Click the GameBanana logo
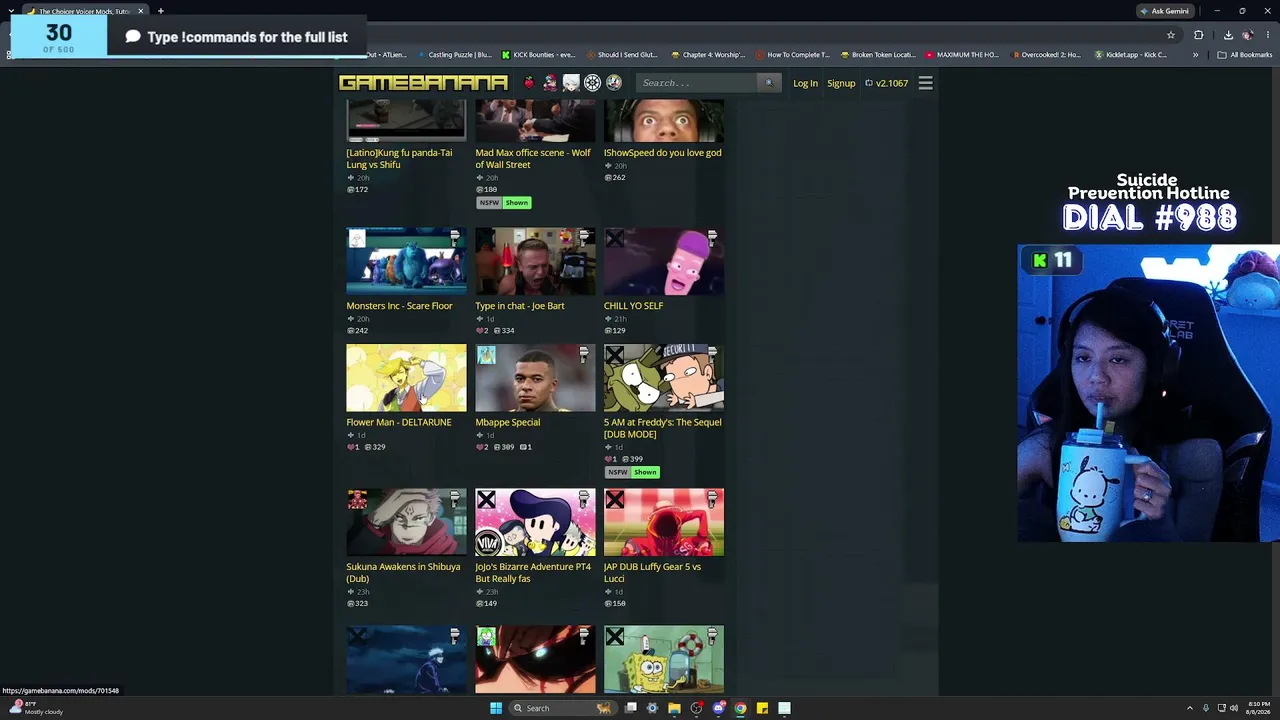This screenshot has width=1280, height=720. tap(423, 83)
